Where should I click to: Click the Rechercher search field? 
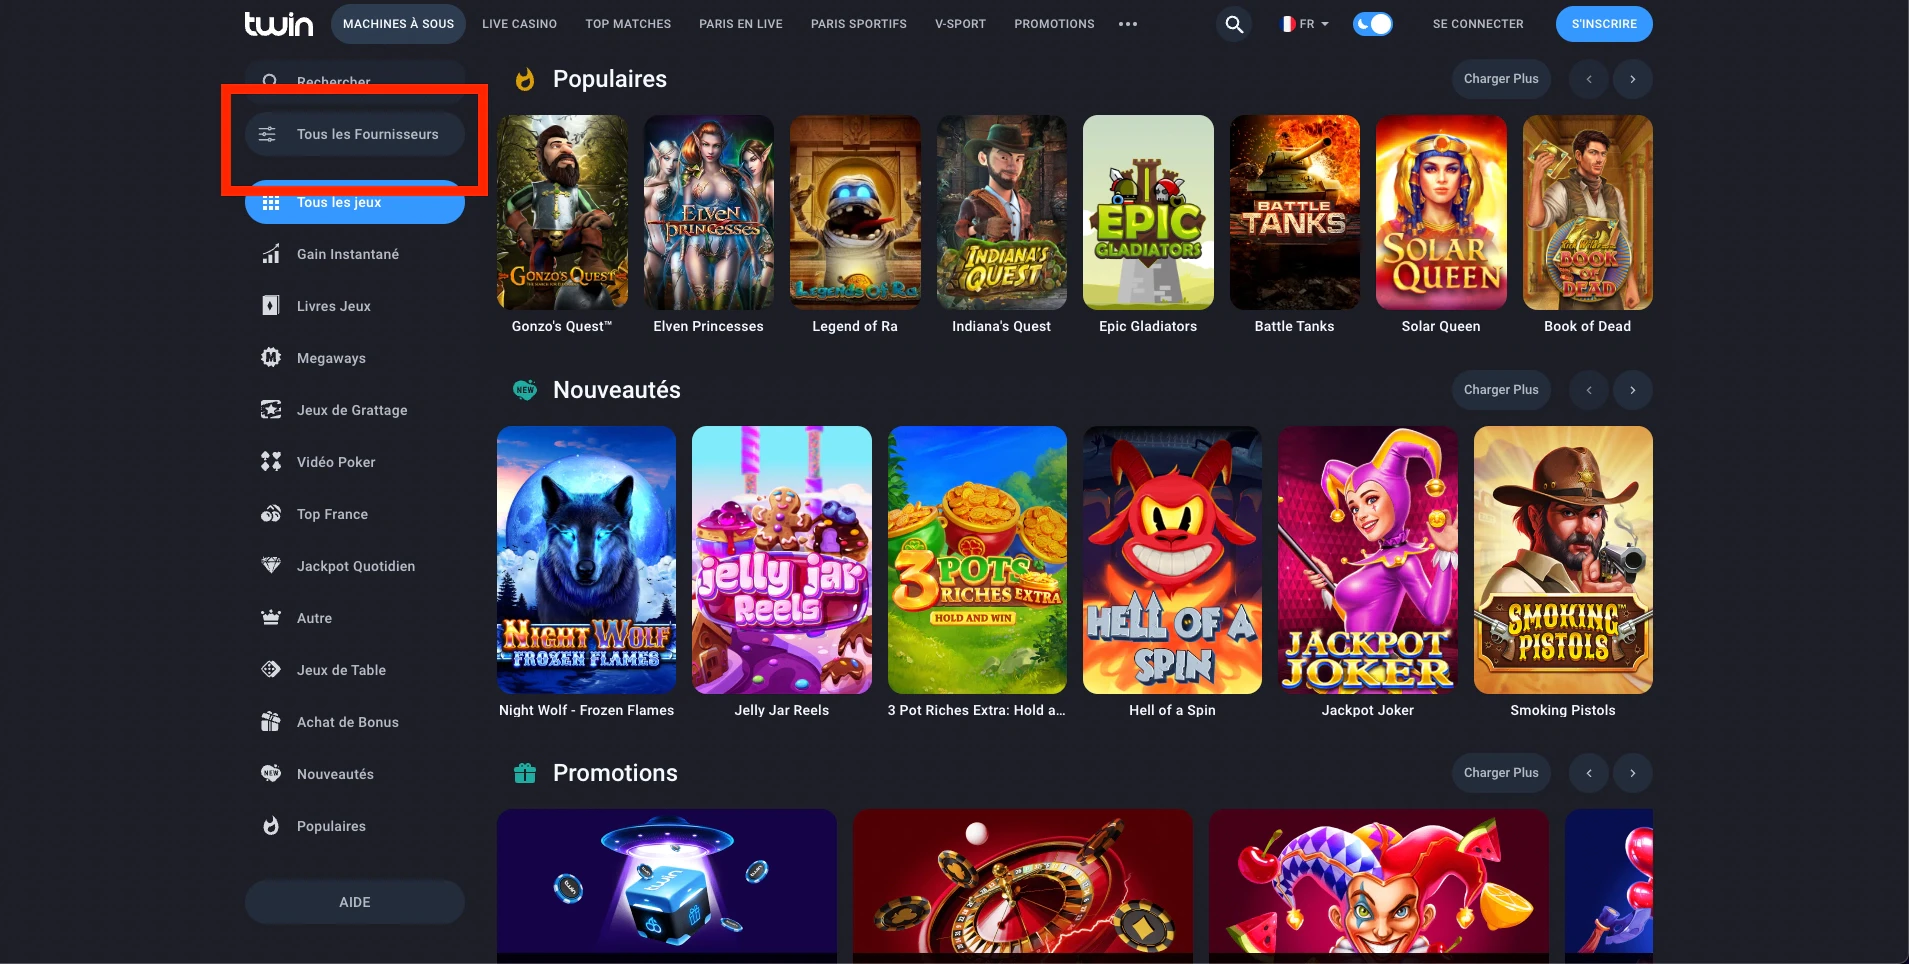tap(355, 80)
